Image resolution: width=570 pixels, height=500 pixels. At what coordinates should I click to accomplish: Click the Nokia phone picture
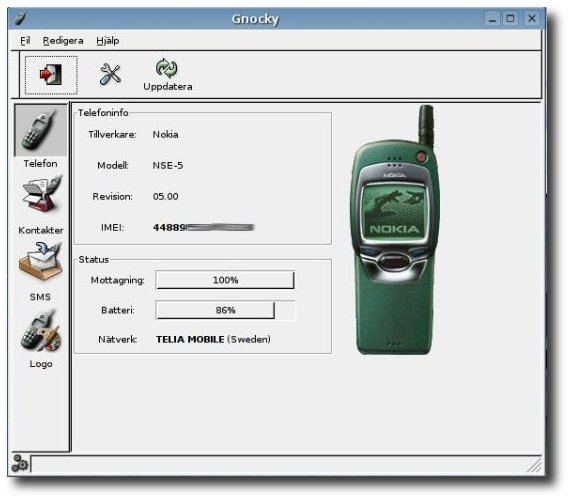394,230
